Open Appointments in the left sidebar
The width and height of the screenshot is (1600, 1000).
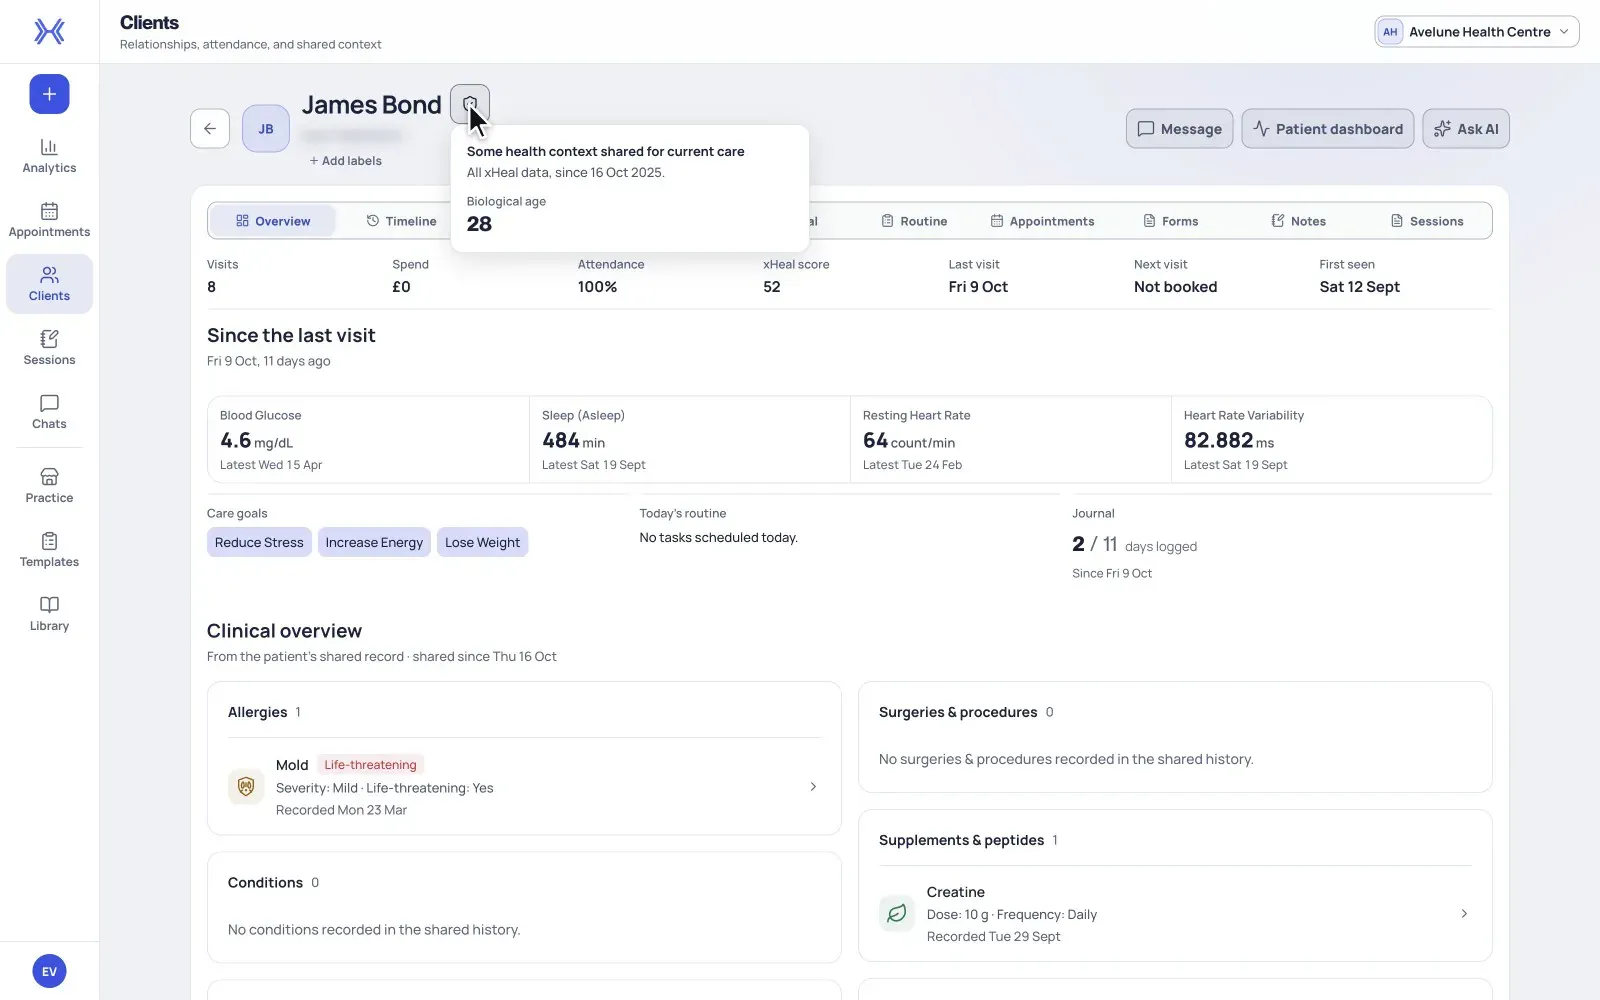coord(49,221)
